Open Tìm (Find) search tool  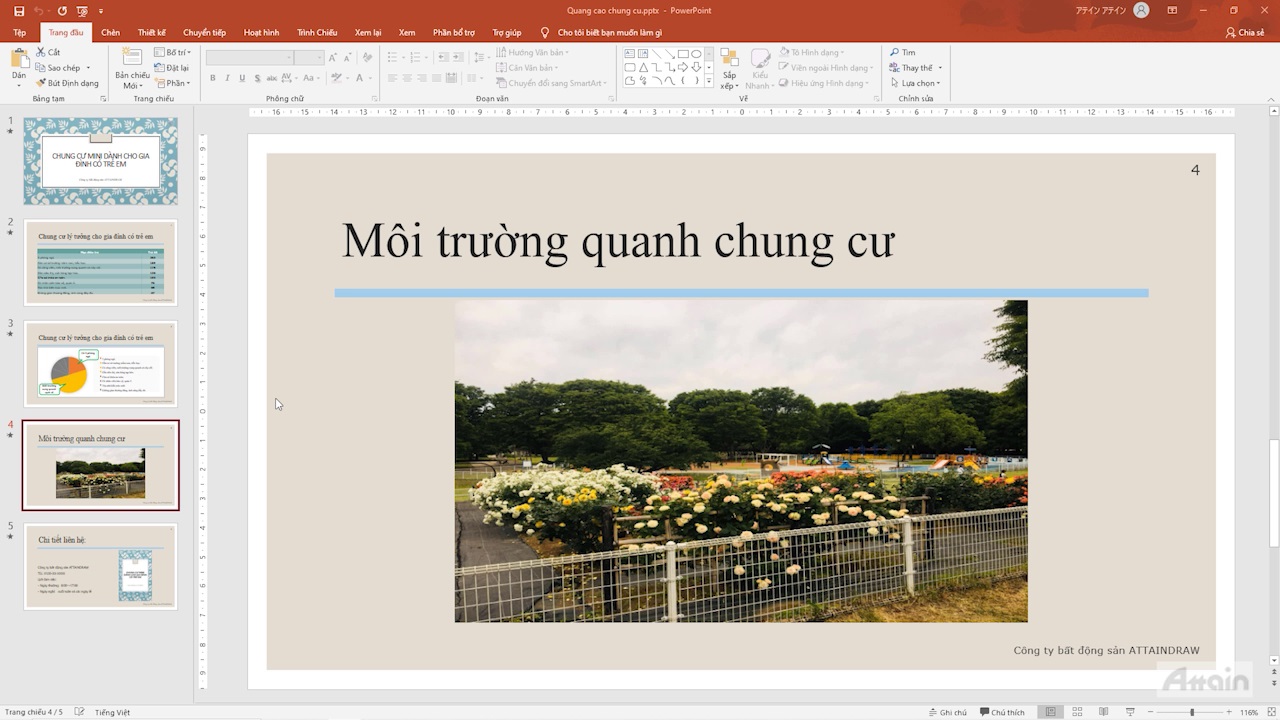click(902, 52)
